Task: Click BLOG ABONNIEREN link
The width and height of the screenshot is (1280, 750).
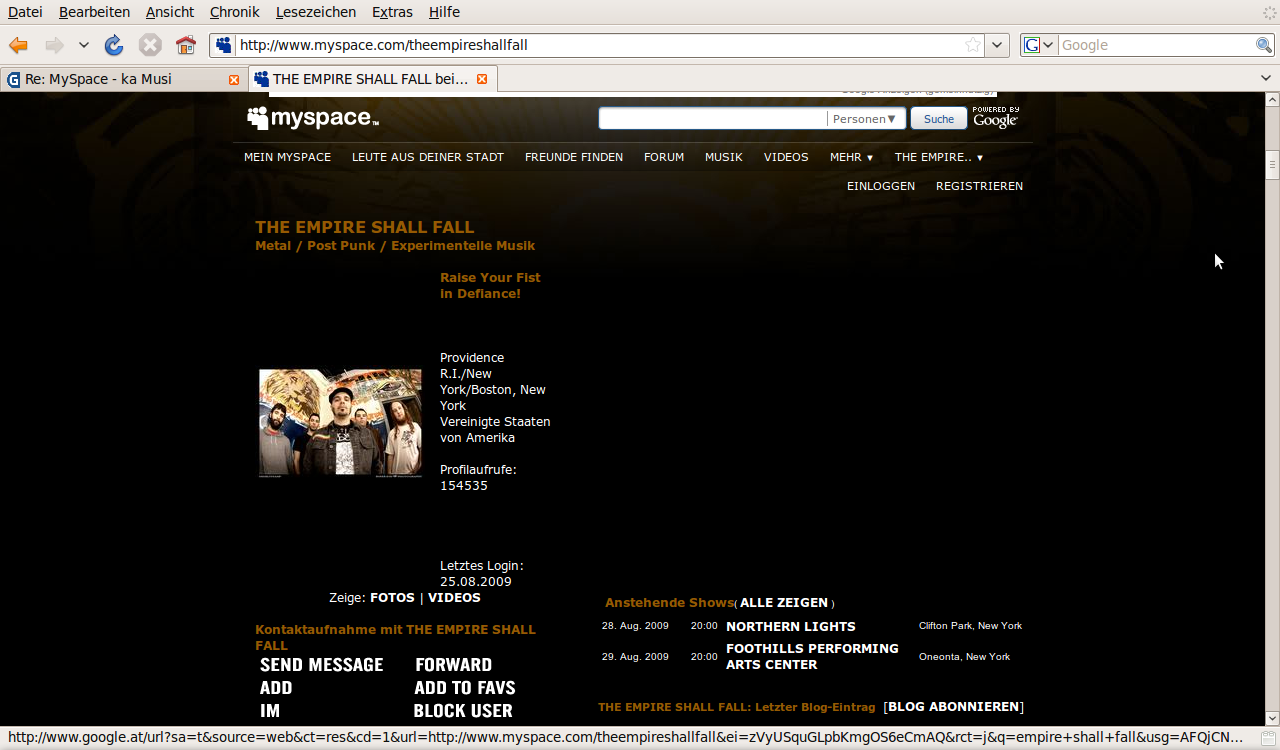Action: pos(953,707)
